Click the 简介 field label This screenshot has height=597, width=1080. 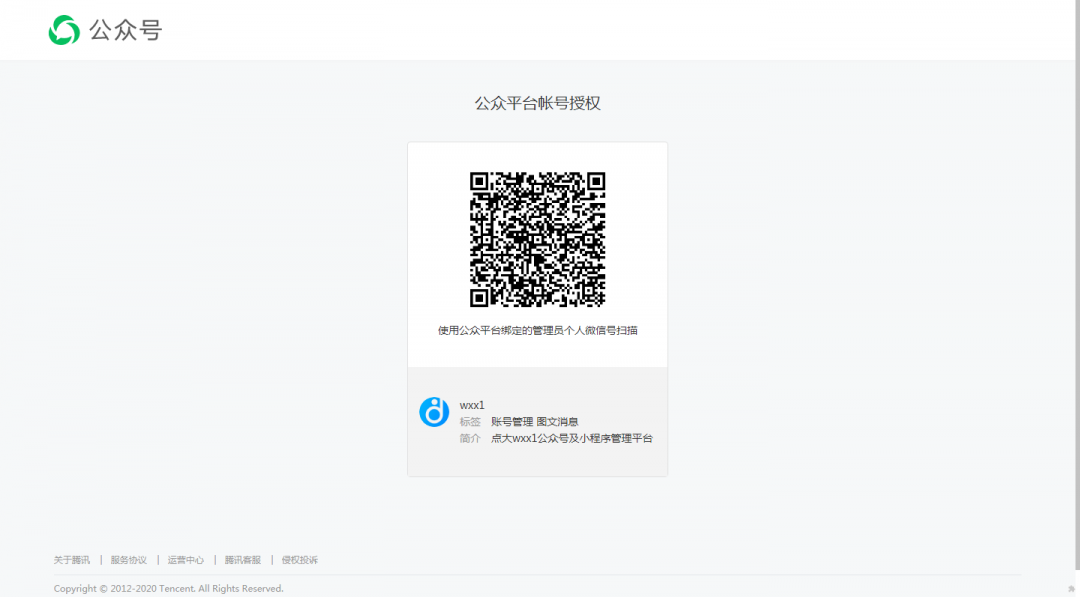(x=470, y=438)
